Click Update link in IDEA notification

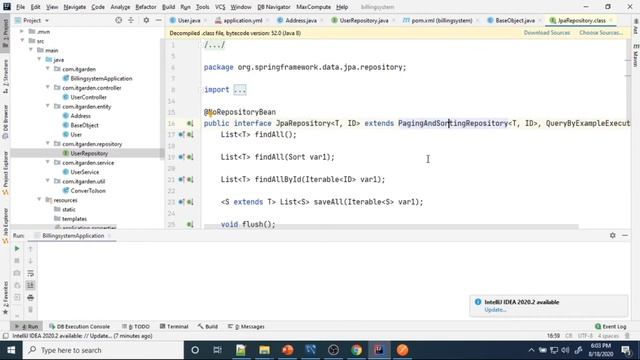(495, 310)
